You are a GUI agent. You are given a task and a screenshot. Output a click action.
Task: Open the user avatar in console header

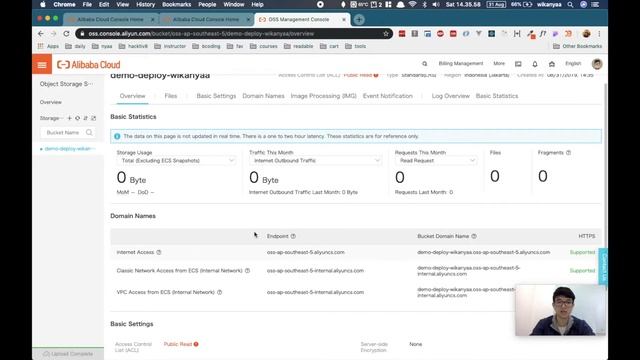click(x=597, y=64)
